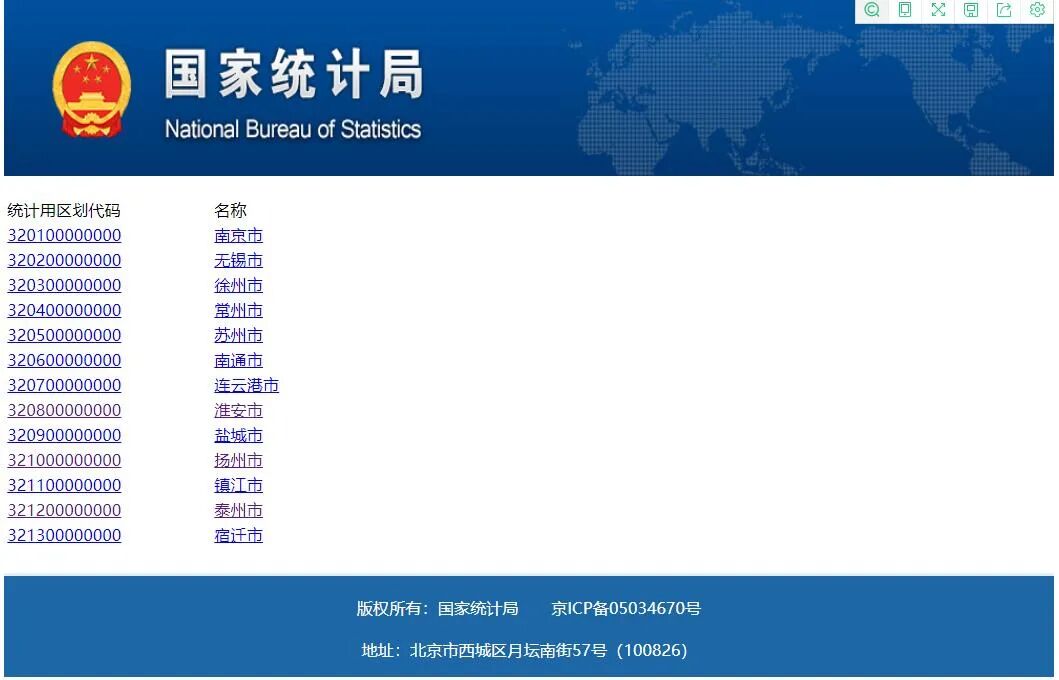This screenshot has width=1059, height=680.
Task: Click the 无锡市 link
Action: tap(237, 260)
